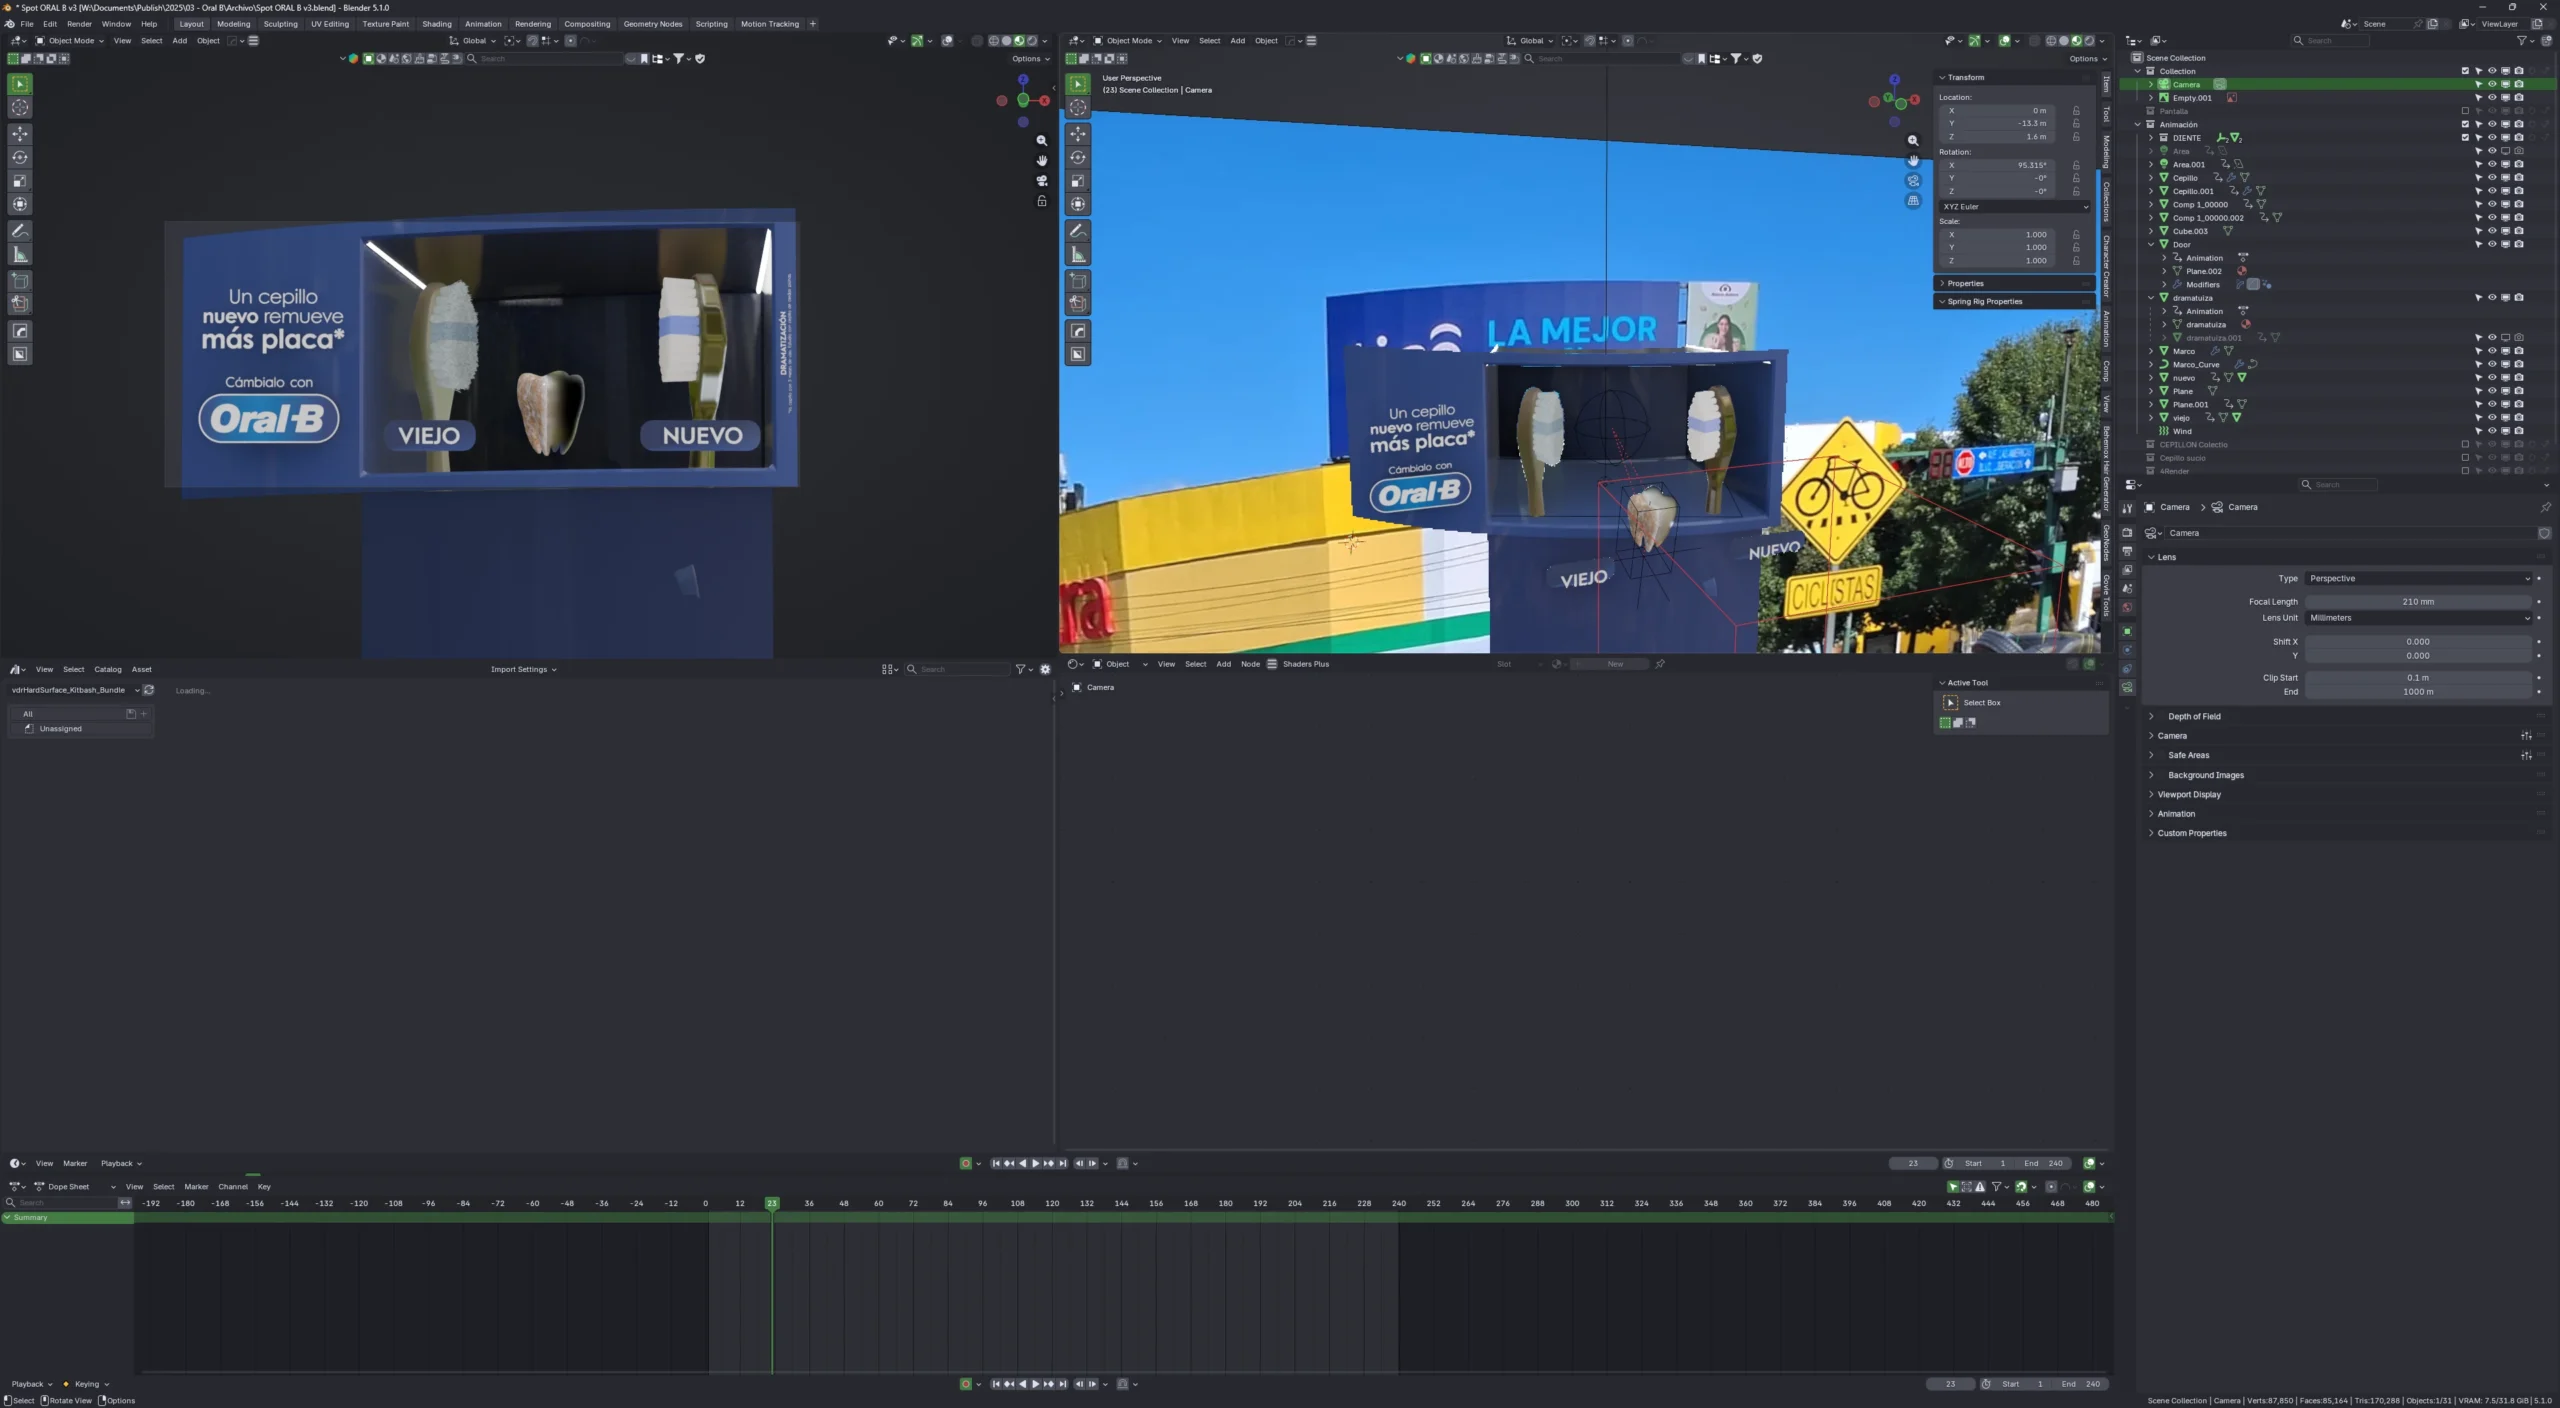The height and width of the screenshot is (1408, 2560).
Task: Select the Add Cube tool in the left viewport
Action: (20, 281)
